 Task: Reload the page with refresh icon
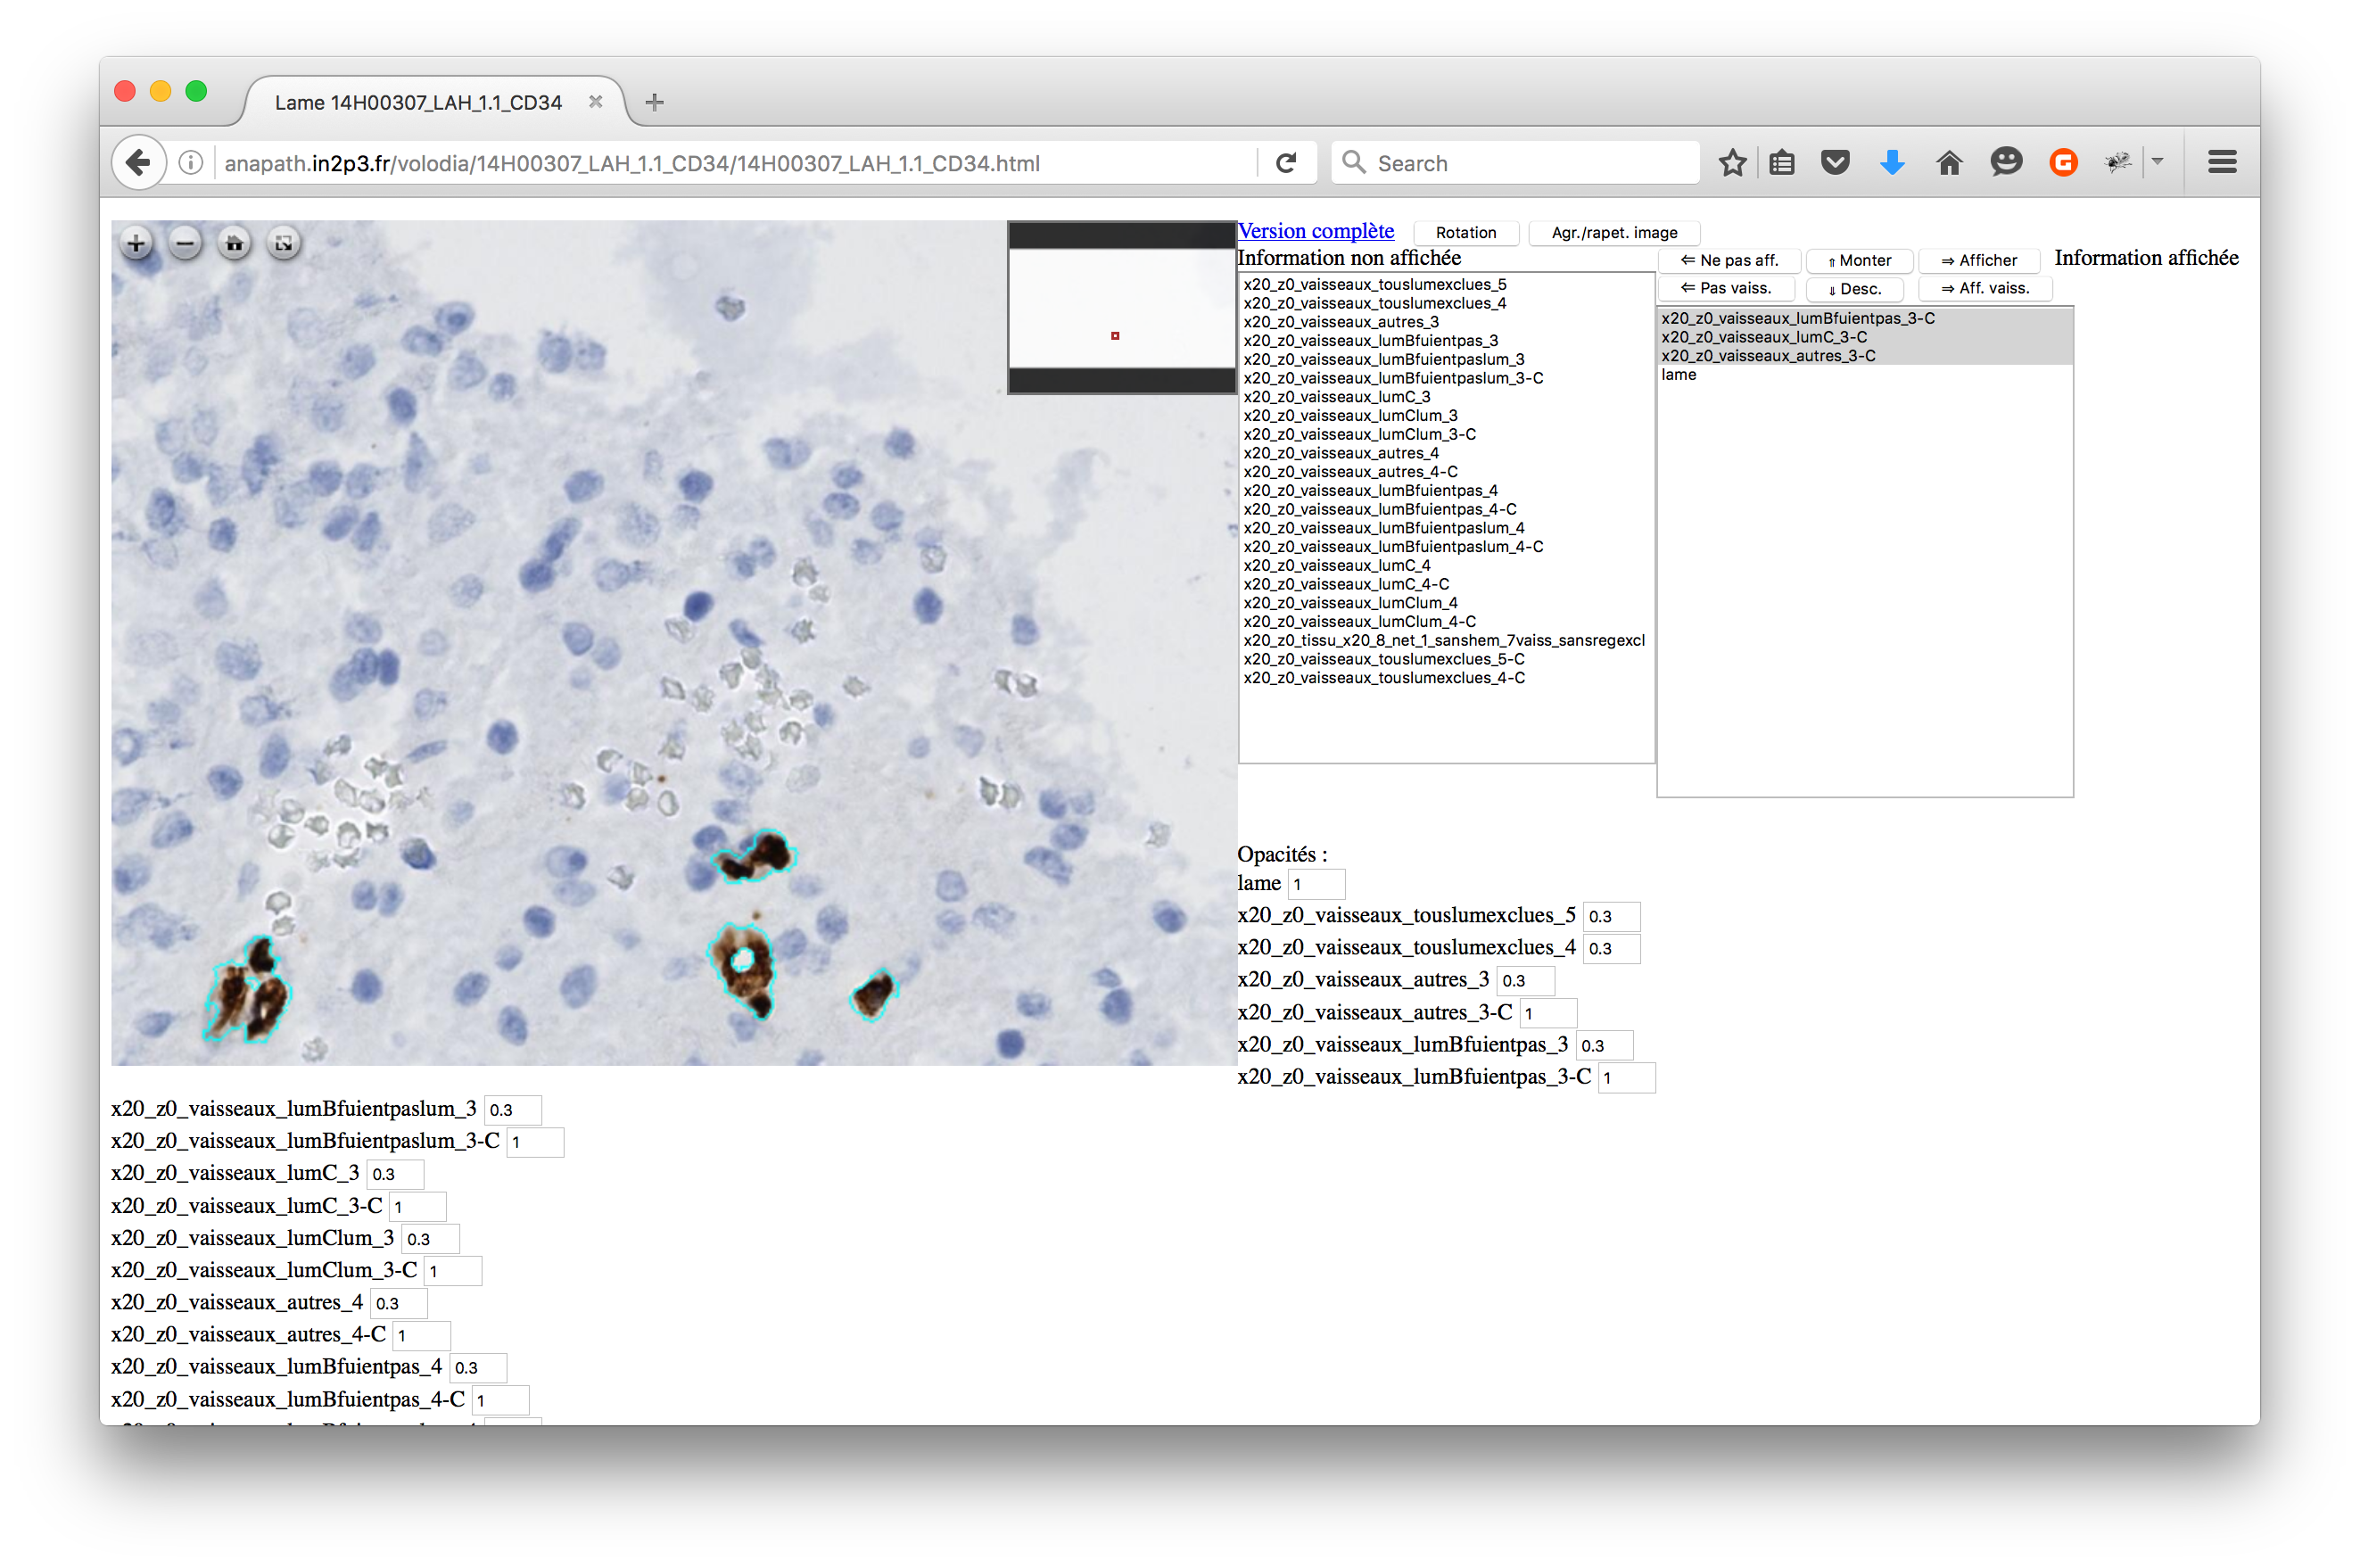[x=1286, y=163]
